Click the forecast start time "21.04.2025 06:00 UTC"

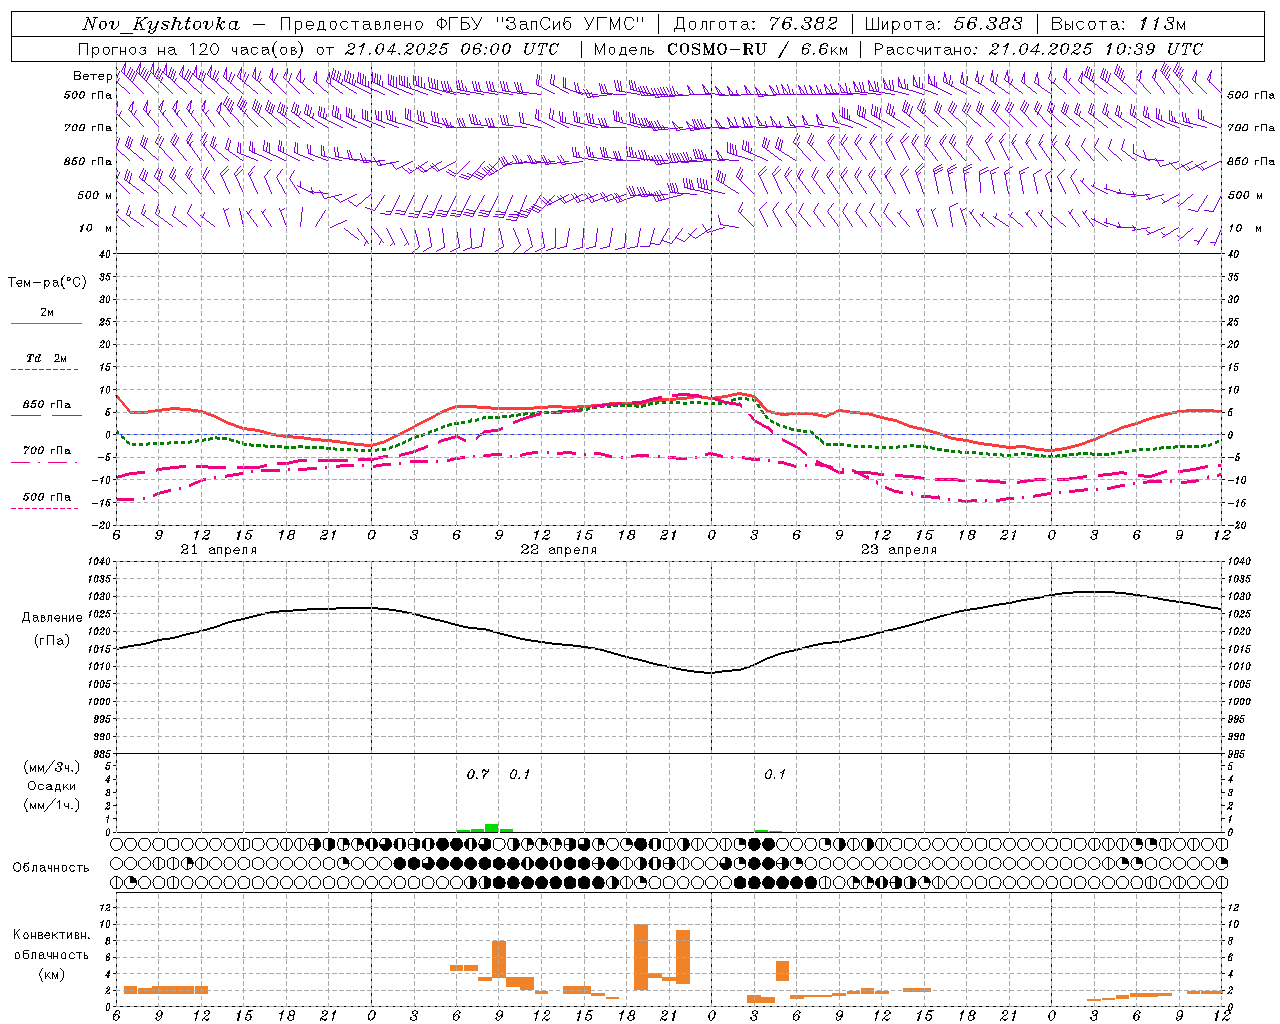(452, 49)
